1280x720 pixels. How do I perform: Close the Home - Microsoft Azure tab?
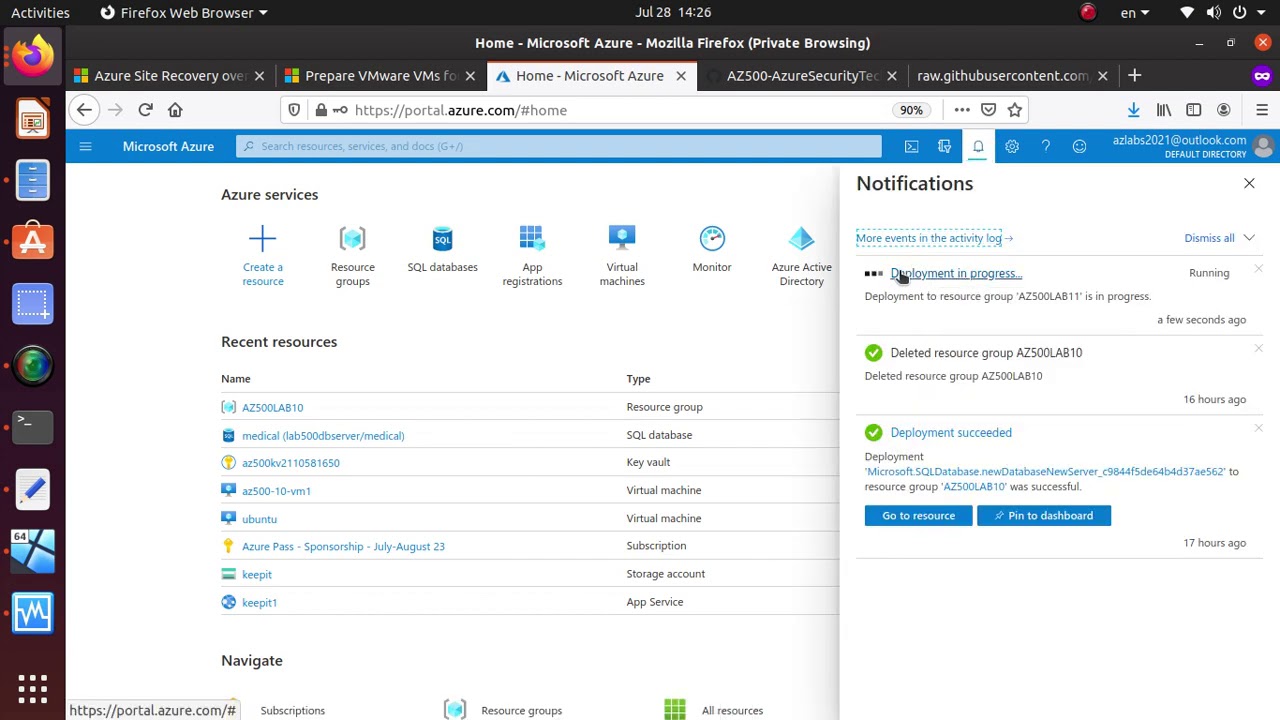point(681,76)
